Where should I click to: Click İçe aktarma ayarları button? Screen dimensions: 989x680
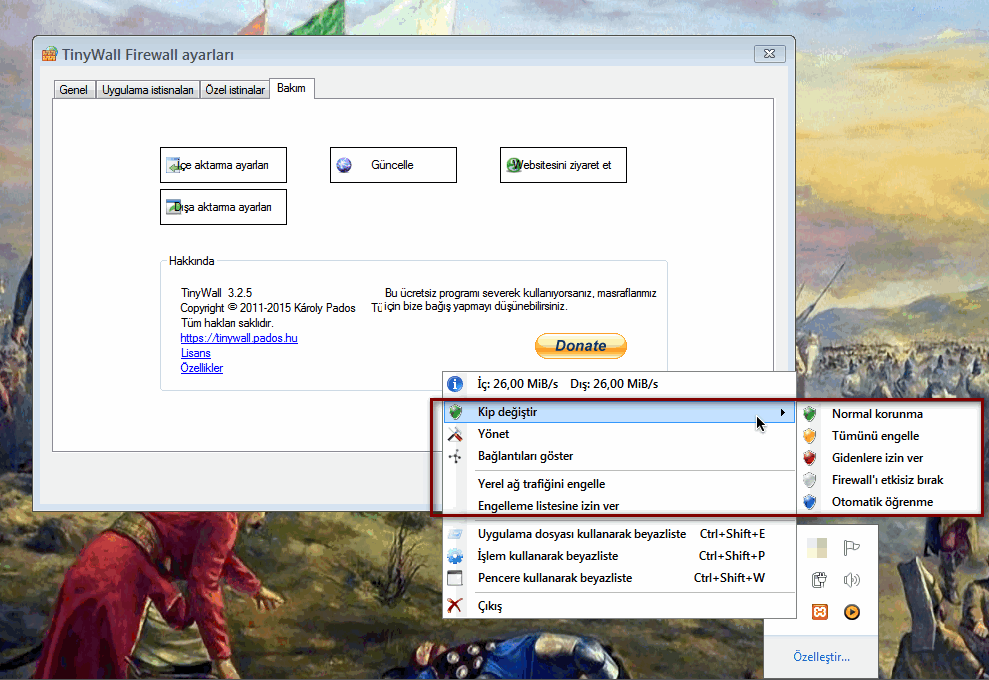click(x=223, y=165)
